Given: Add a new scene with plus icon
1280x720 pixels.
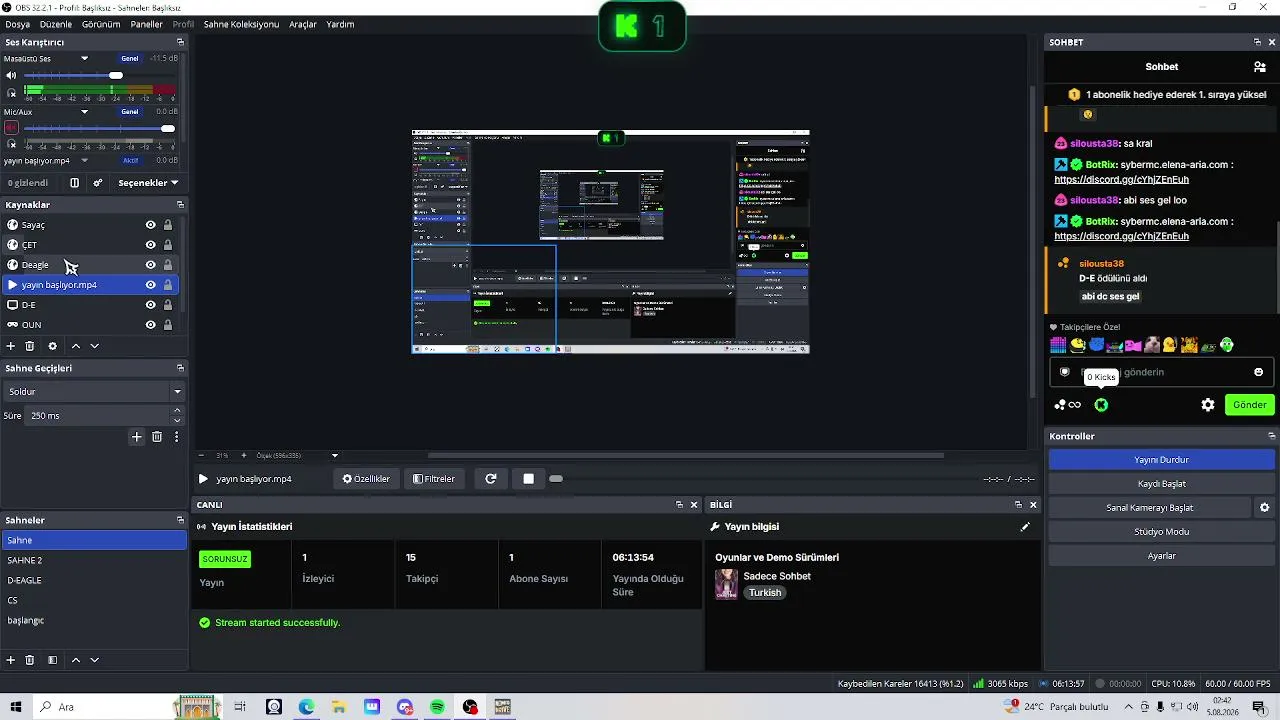Looking at the screenshot, I should pos(11,660).
